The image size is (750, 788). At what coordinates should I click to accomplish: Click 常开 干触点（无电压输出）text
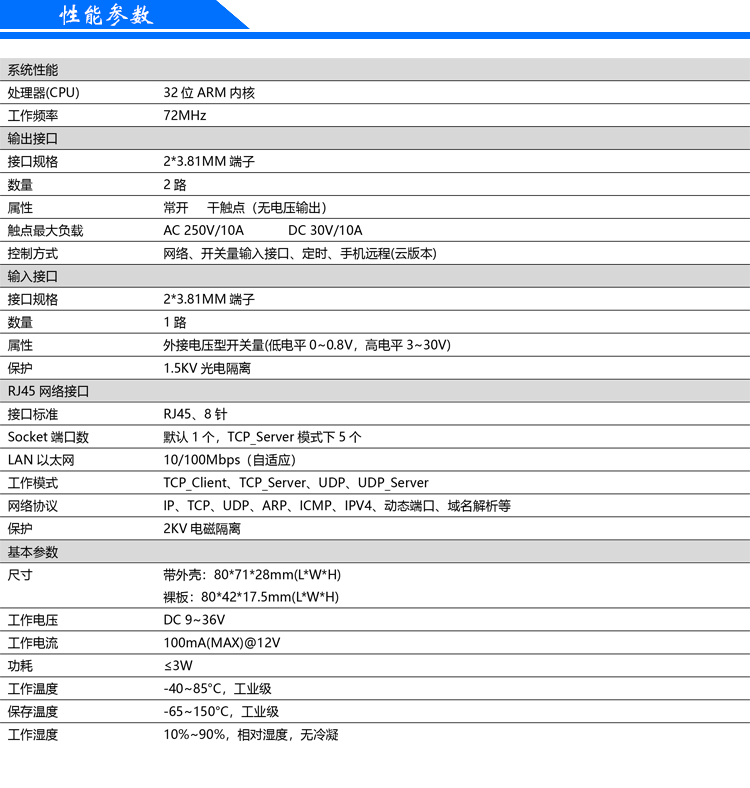pos(246,208)
